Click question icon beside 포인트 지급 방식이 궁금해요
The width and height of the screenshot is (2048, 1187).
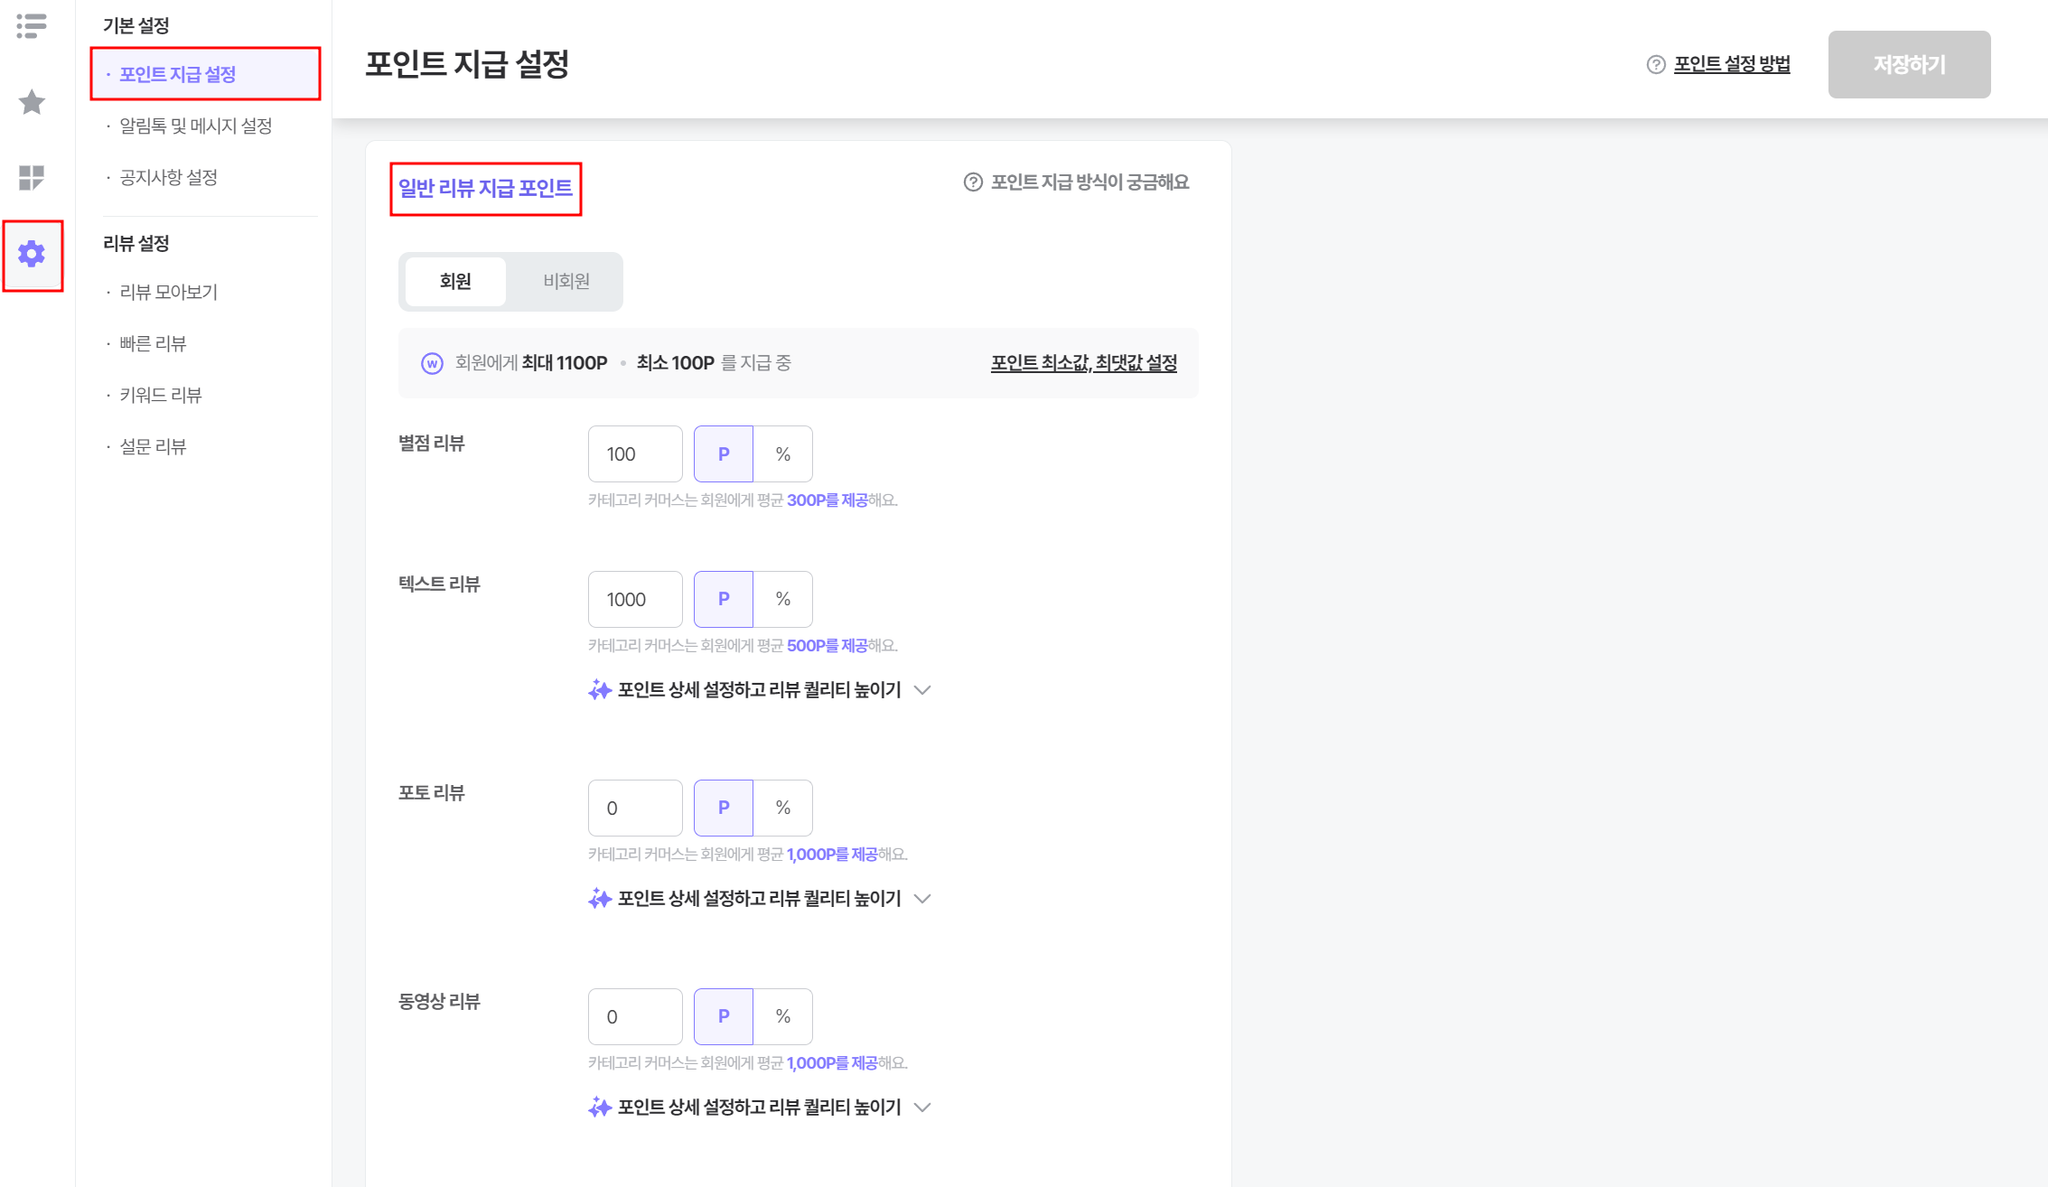click(973, 182)
